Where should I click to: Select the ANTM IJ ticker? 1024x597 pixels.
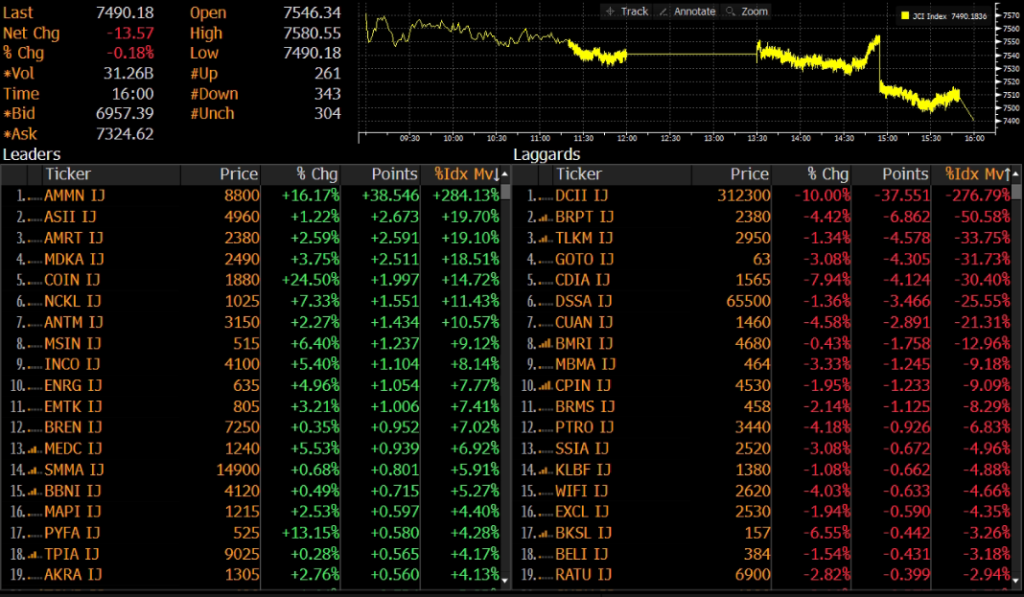73,322
